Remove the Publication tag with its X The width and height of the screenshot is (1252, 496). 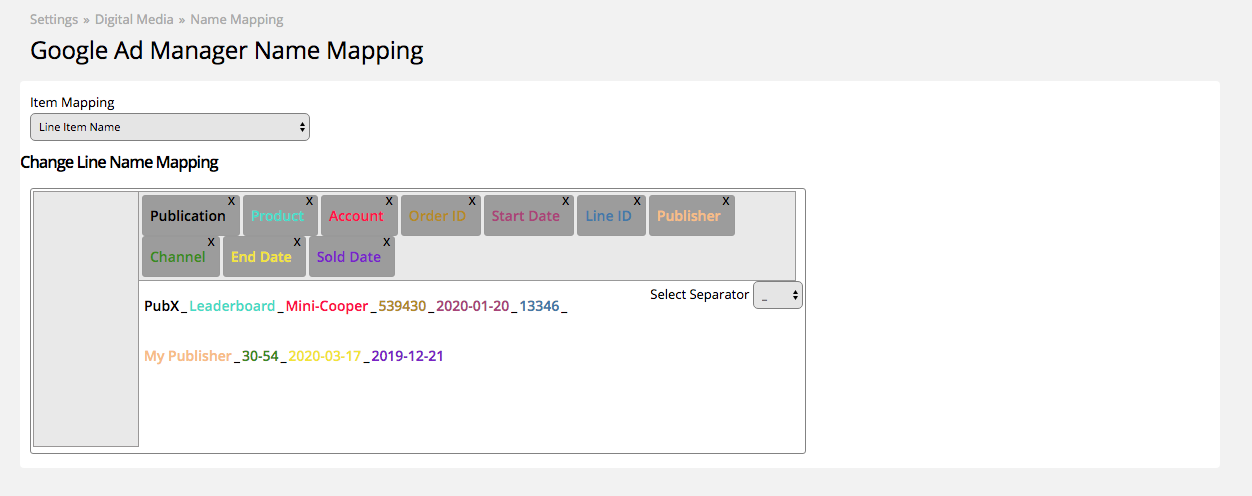click(x=232, y=201)
